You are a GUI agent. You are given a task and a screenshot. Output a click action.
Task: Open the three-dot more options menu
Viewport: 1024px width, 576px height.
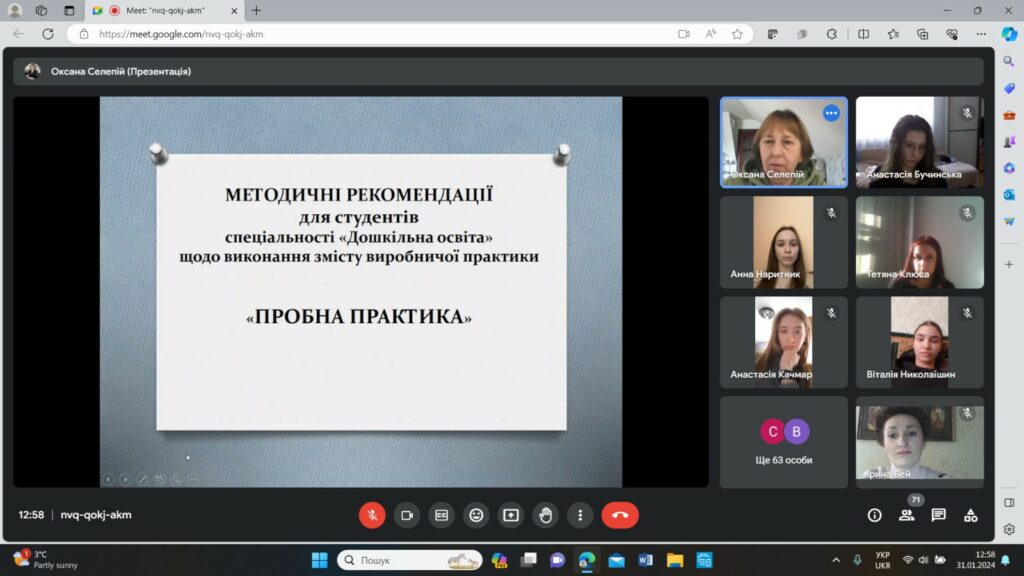point(580,515)
